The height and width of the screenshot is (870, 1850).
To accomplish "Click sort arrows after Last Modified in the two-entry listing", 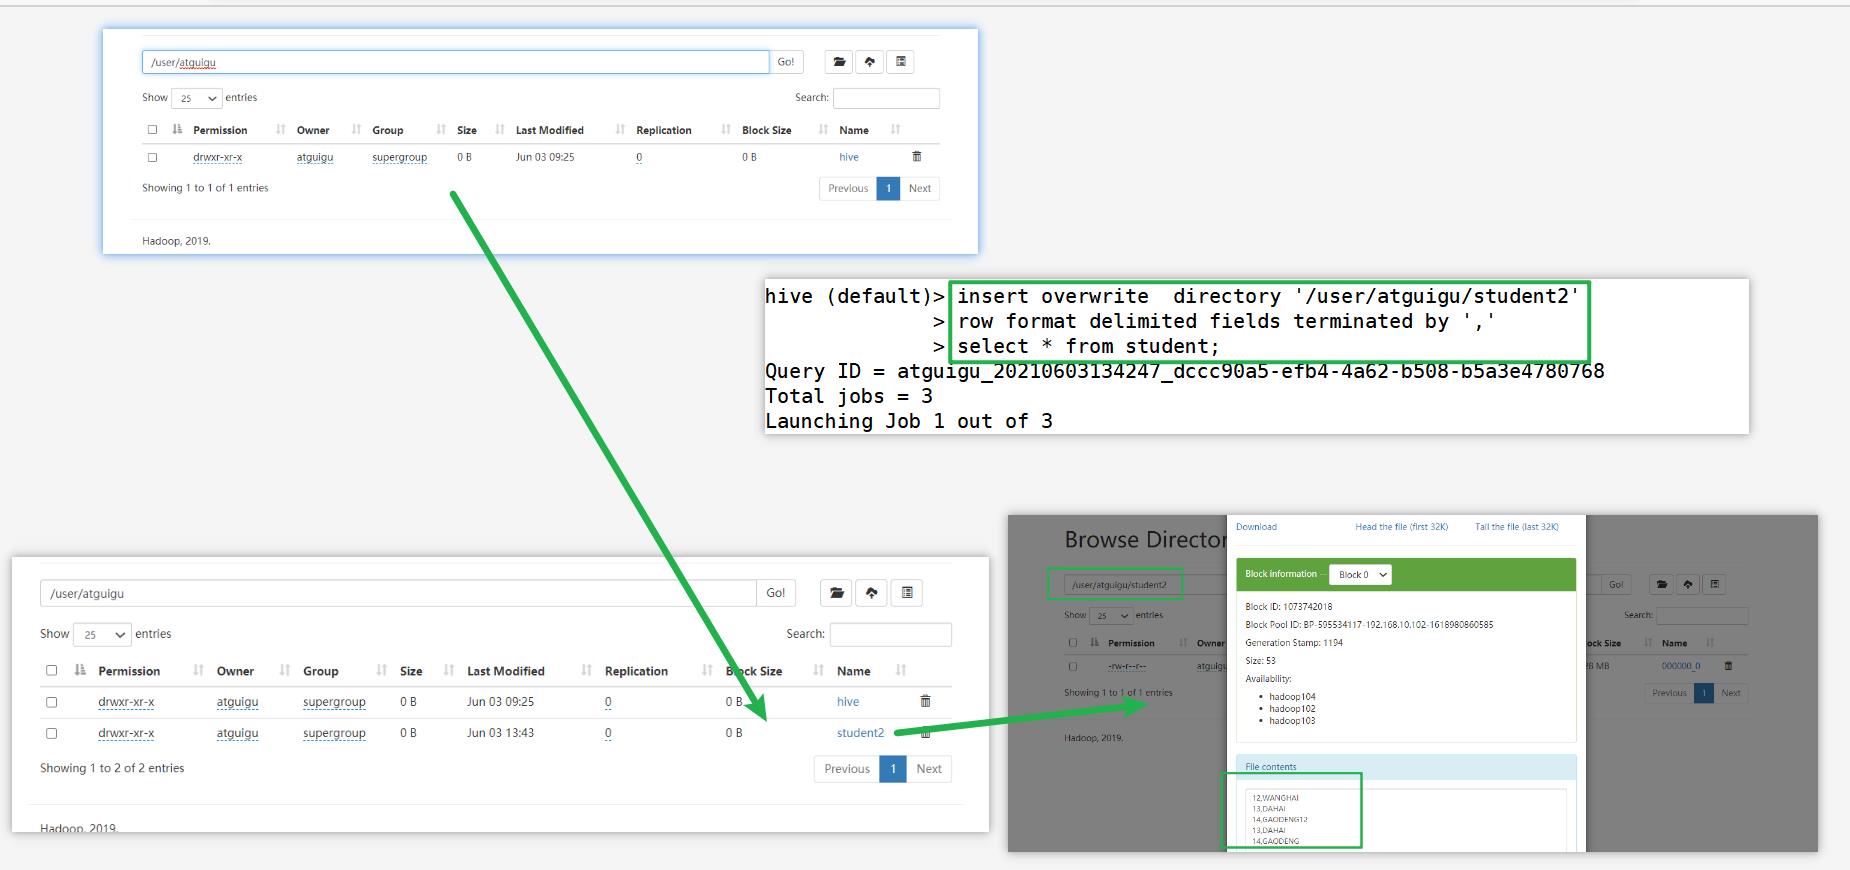I will tap(587, 670).
